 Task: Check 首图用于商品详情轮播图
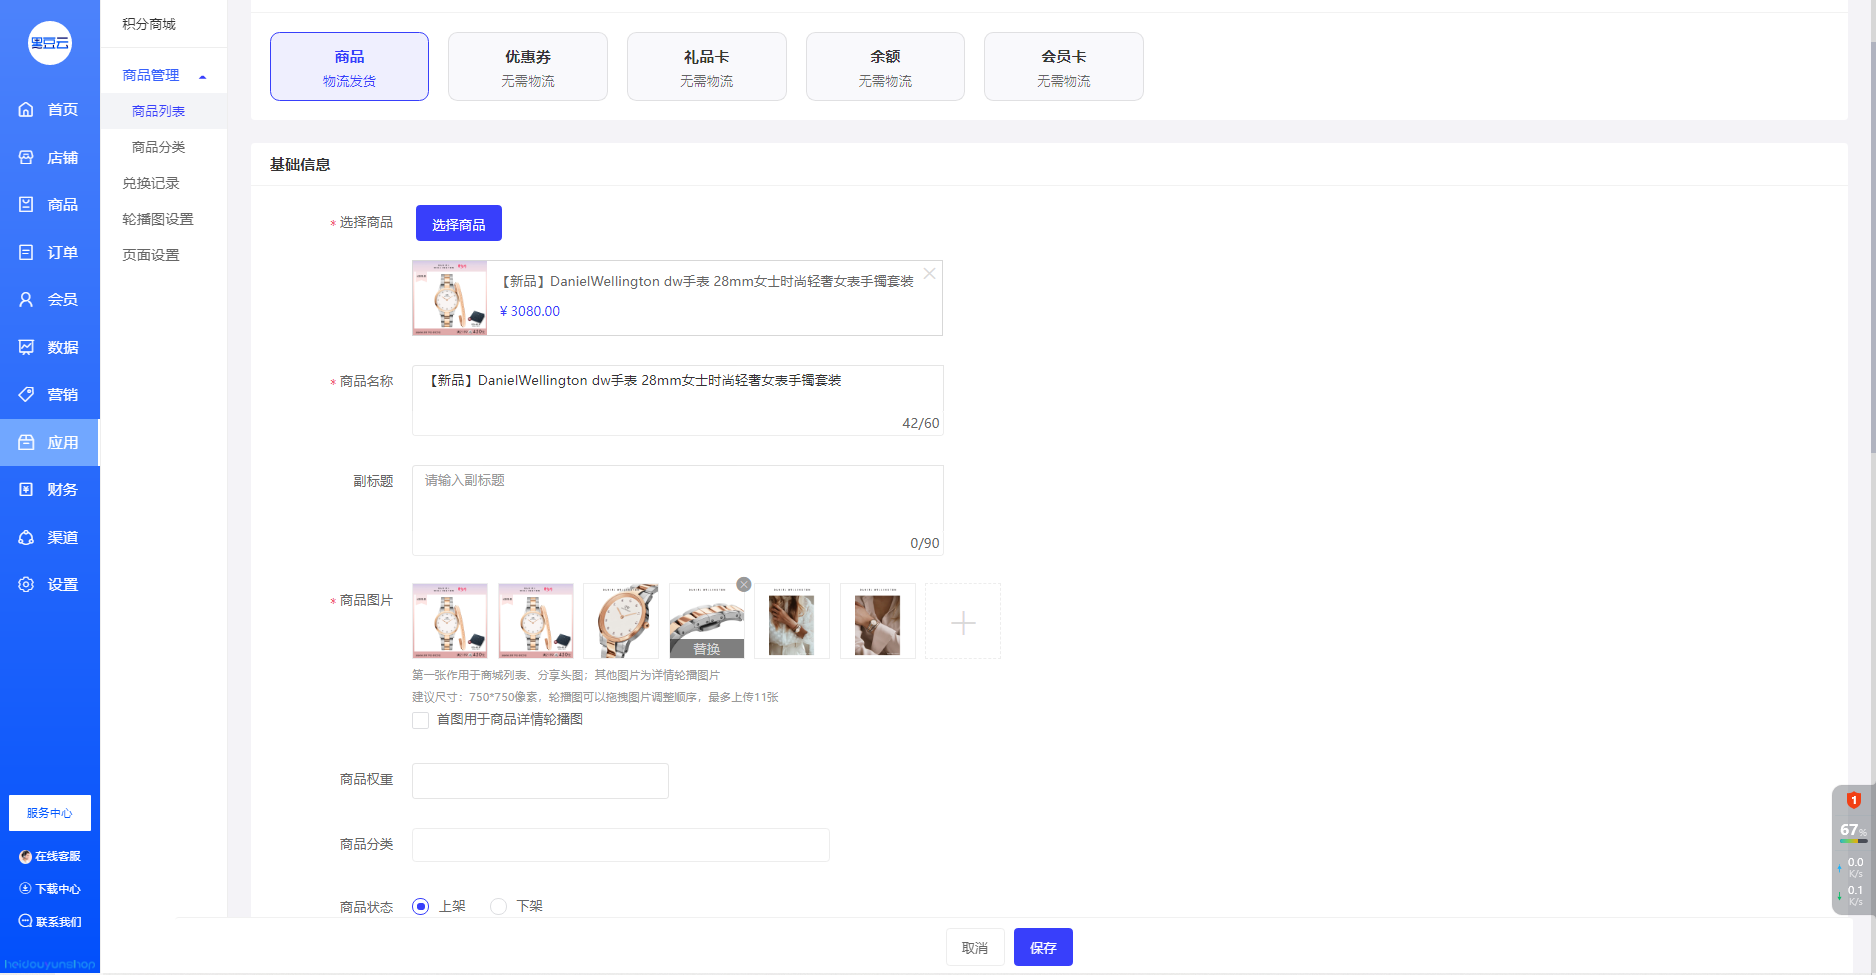click(421, 720)
